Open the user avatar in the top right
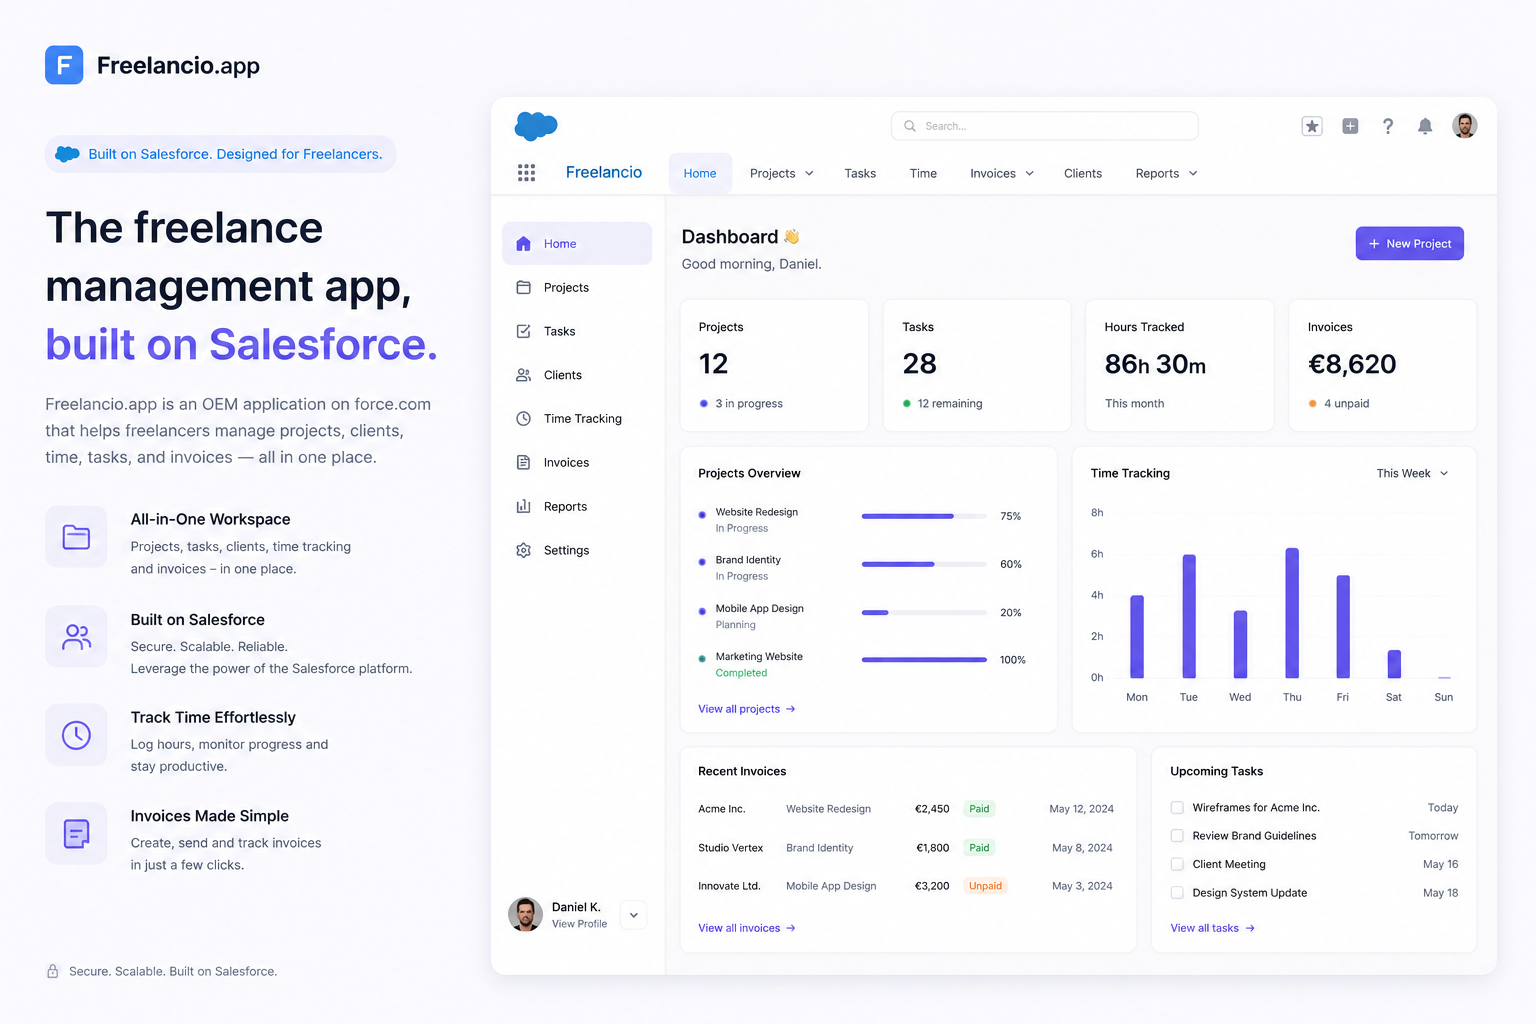This screenshot has height=1024, width=1536. point(1465,126)
